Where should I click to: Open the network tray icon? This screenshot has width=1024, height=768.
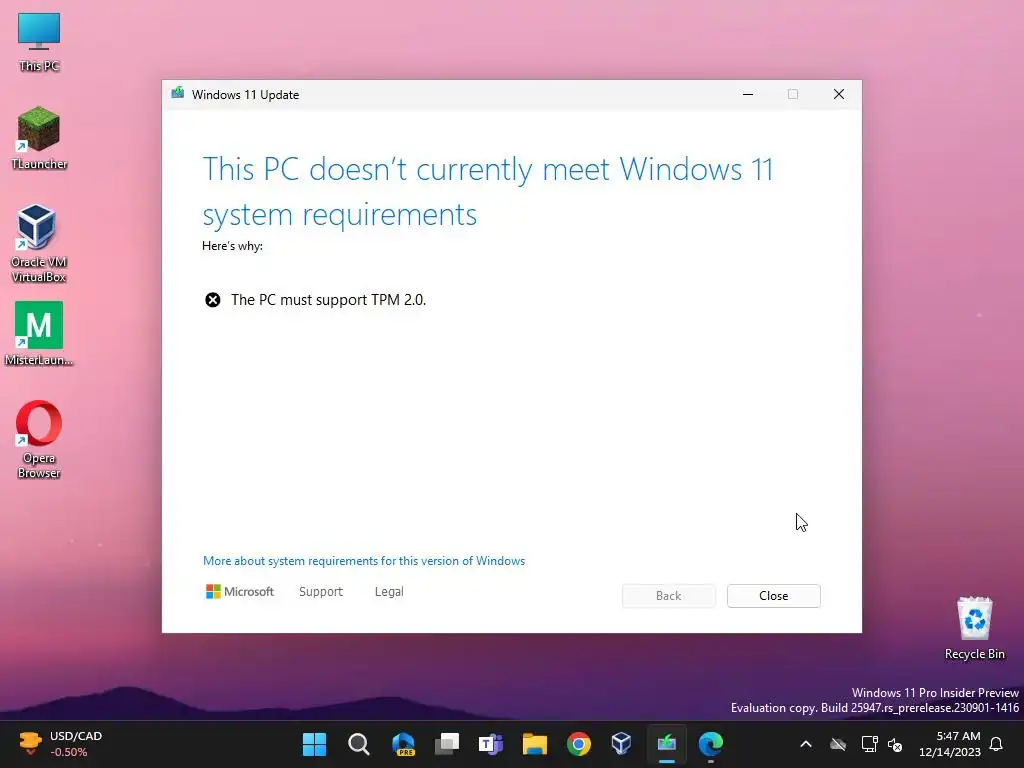click(869, 744)
